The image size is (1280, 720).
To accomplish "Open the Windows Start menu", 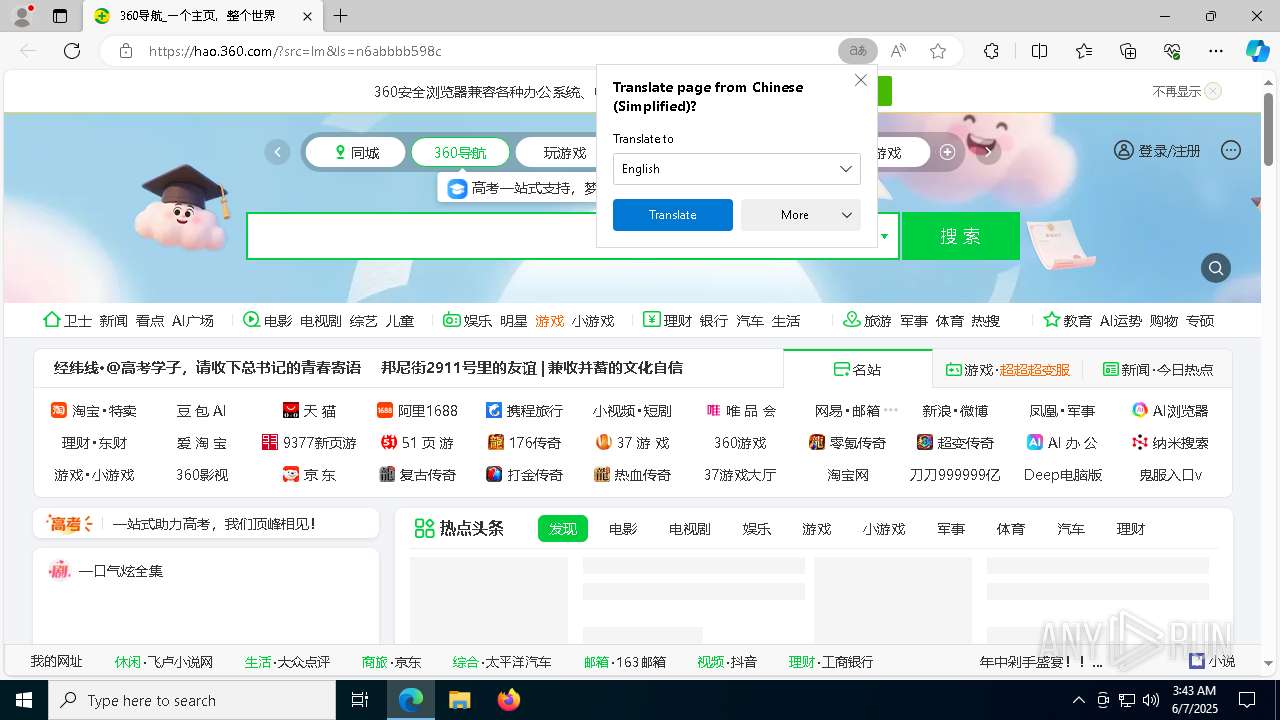I will click(23, 700).
